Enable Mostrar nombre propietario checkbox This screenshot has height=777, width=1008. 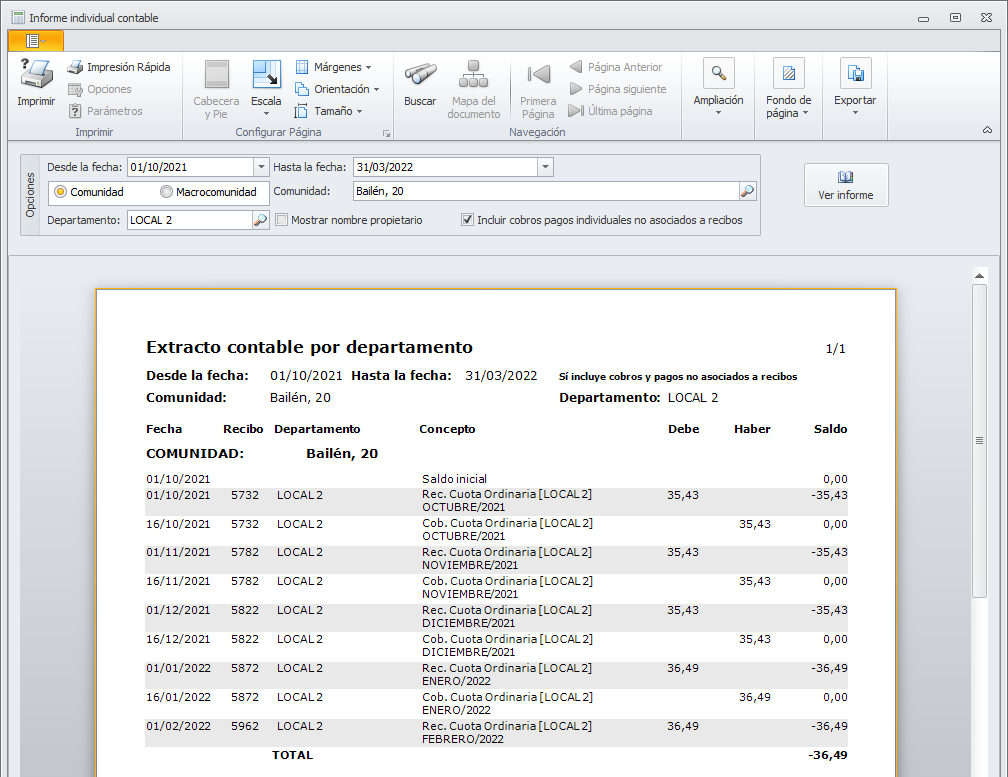pos(282,220)
